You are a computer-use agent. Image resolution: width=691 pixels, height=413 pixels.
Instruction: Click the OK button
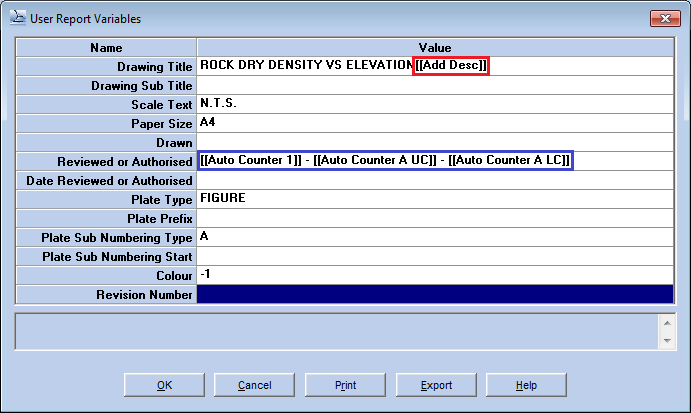point(165,385)
